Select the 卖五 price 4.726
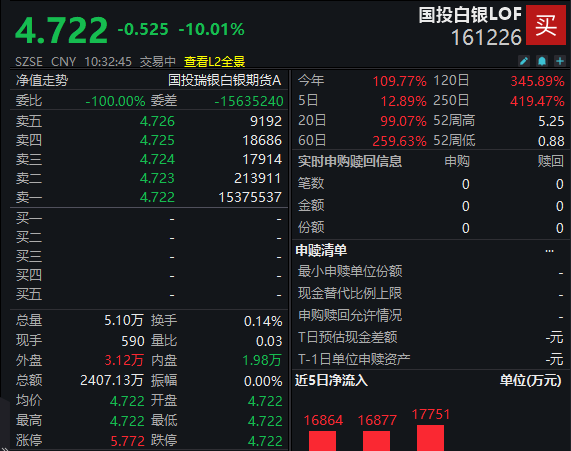This screenshot has height=451, width=571. (x=157, y=121)
